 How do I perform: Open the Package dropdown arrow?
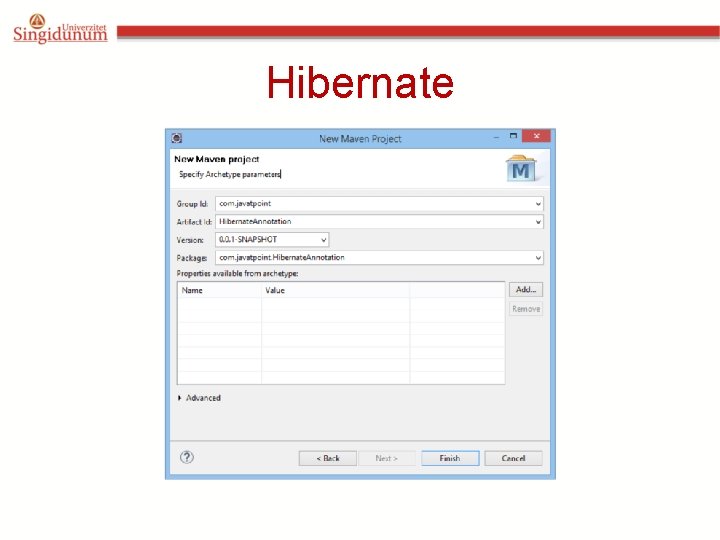(538, 258)
